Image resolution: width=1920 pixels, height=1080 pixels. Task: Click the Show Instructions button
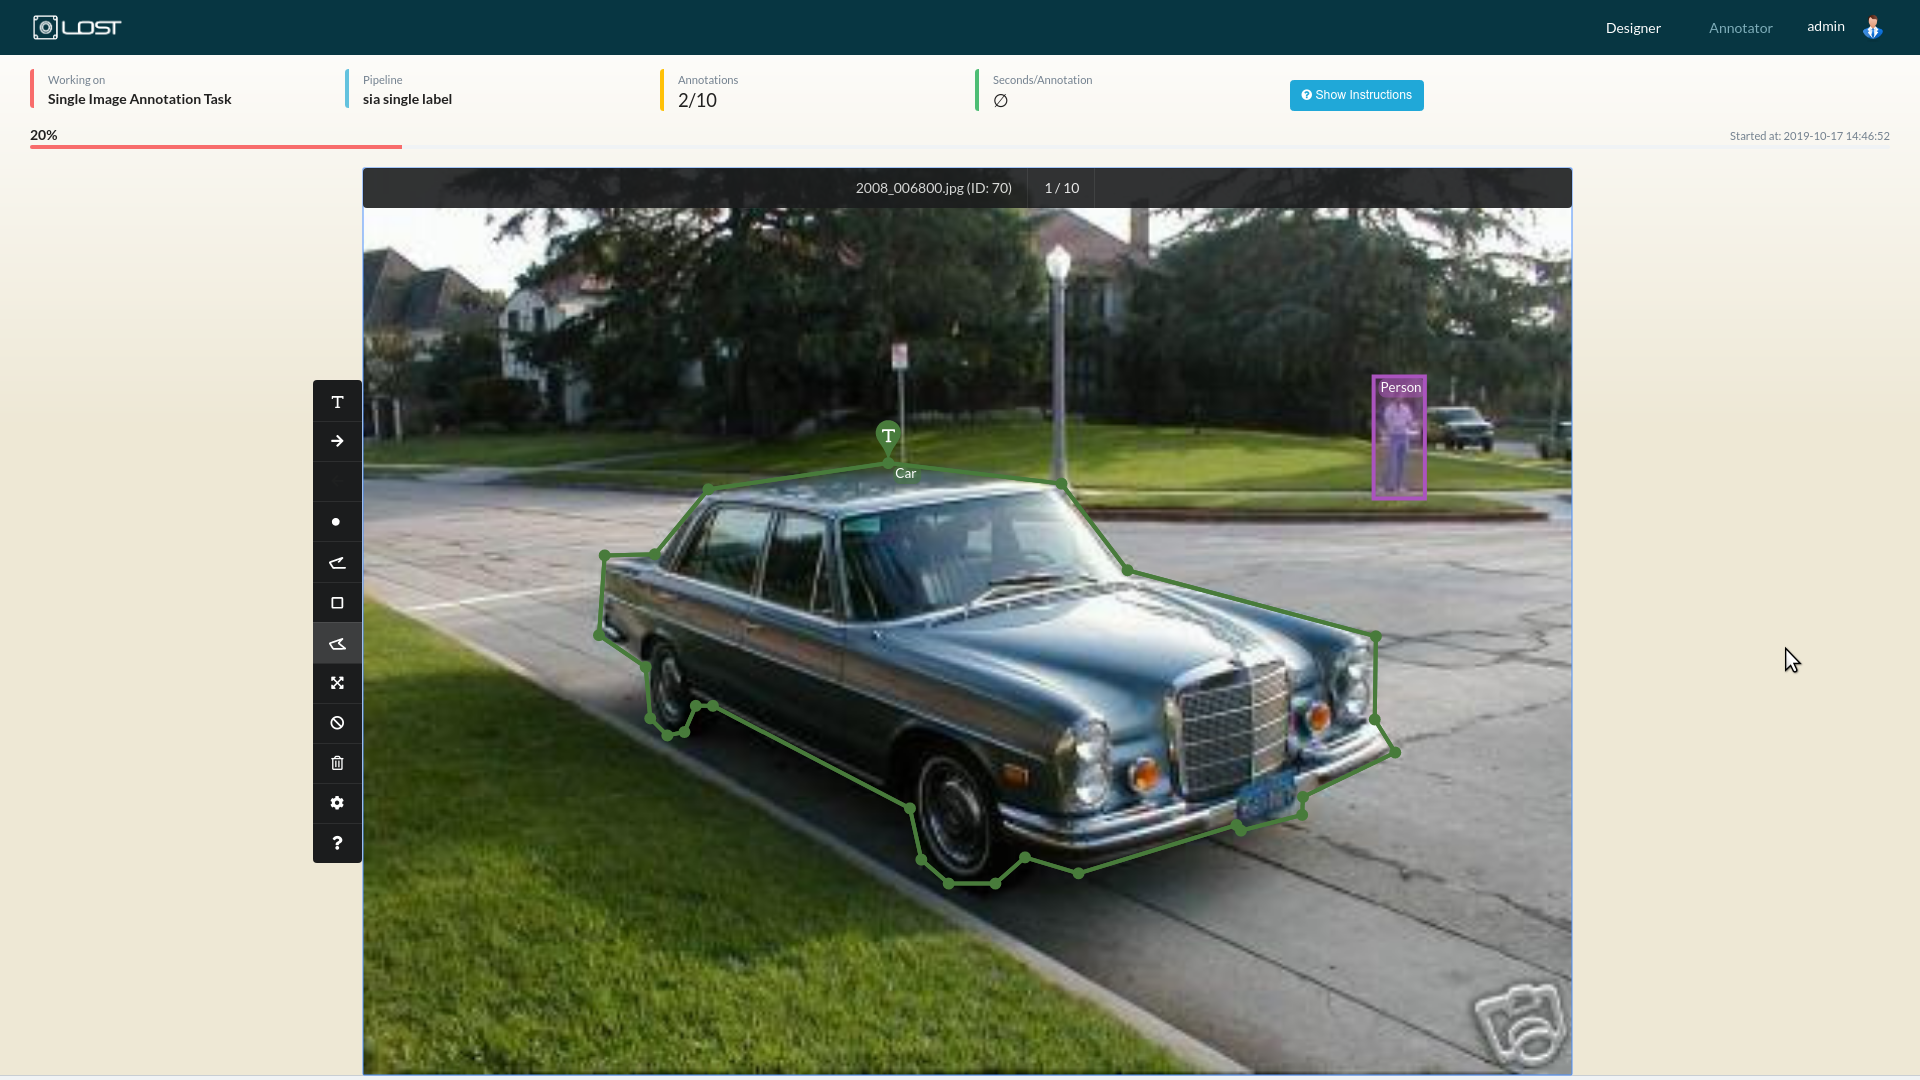click(1356, 95)
